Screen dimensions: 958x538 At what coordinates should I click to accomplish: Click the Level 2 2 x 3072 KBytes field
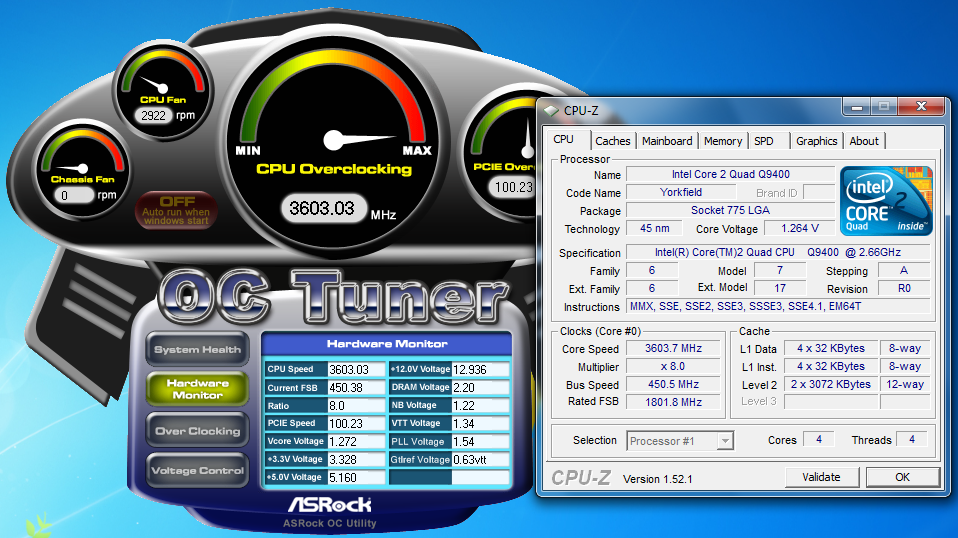pos(831,384)
